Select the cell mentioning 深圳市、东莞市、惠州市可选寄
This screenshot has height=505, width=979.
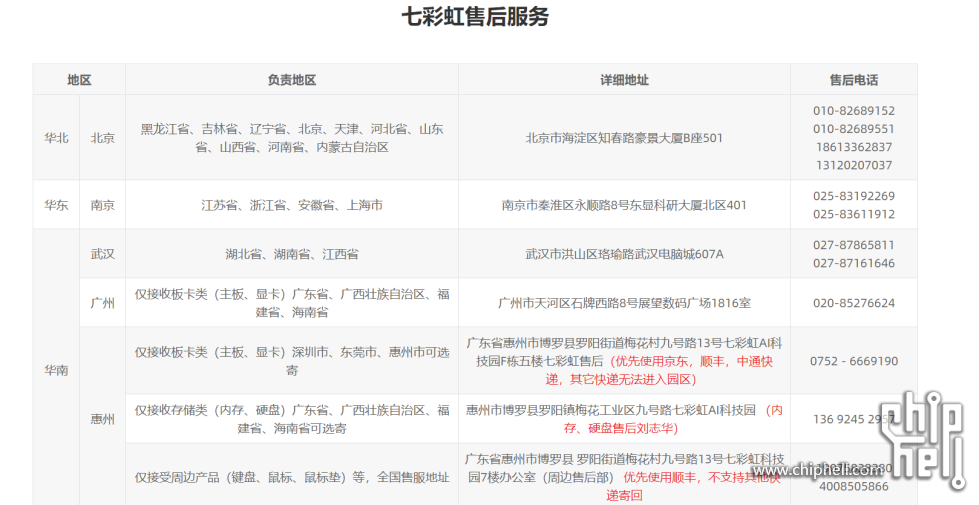292,361
